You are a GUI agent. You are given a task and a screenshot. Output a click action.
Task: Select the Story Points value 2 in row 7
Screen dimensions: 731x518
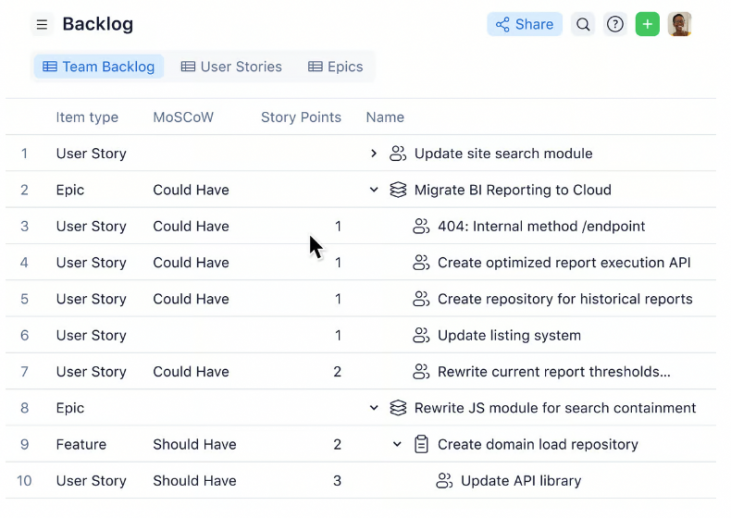(337, 372)
